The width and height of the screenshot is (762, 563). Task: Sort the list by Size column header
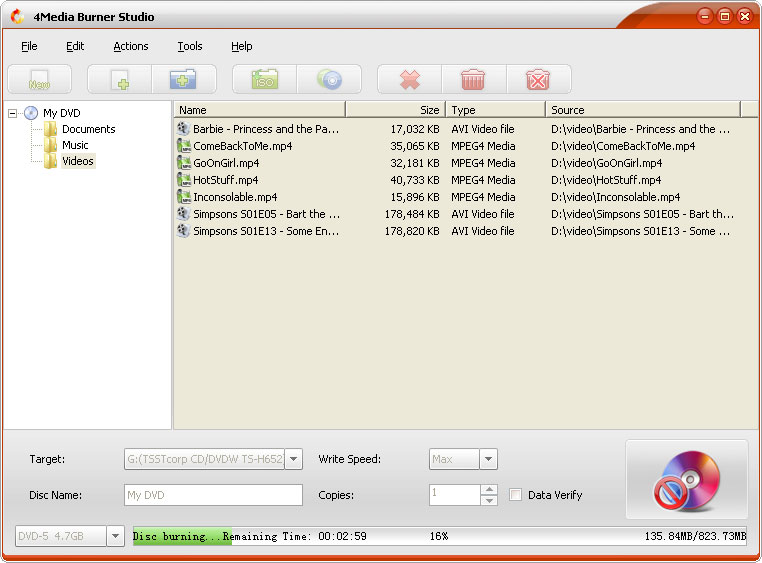pos(395,110)
